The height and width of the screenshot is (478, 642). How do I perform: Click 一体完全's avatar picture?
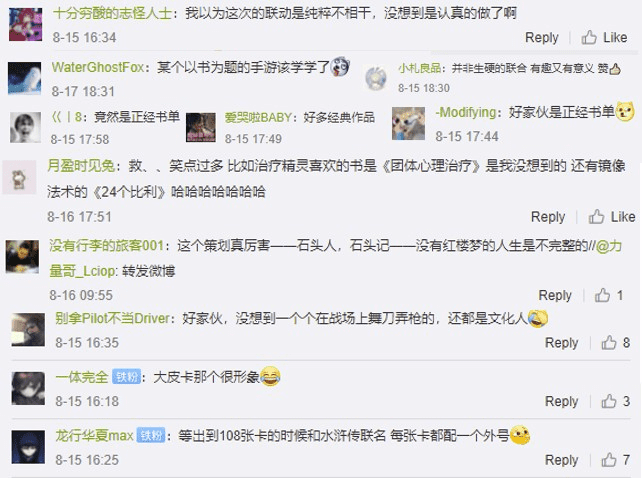pyautogui.click(x=28, y=388)
